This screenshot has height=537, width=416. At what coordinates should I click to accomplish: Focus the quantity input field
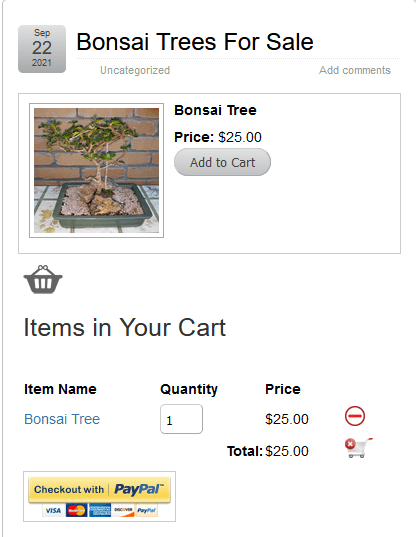coord(181,419)
